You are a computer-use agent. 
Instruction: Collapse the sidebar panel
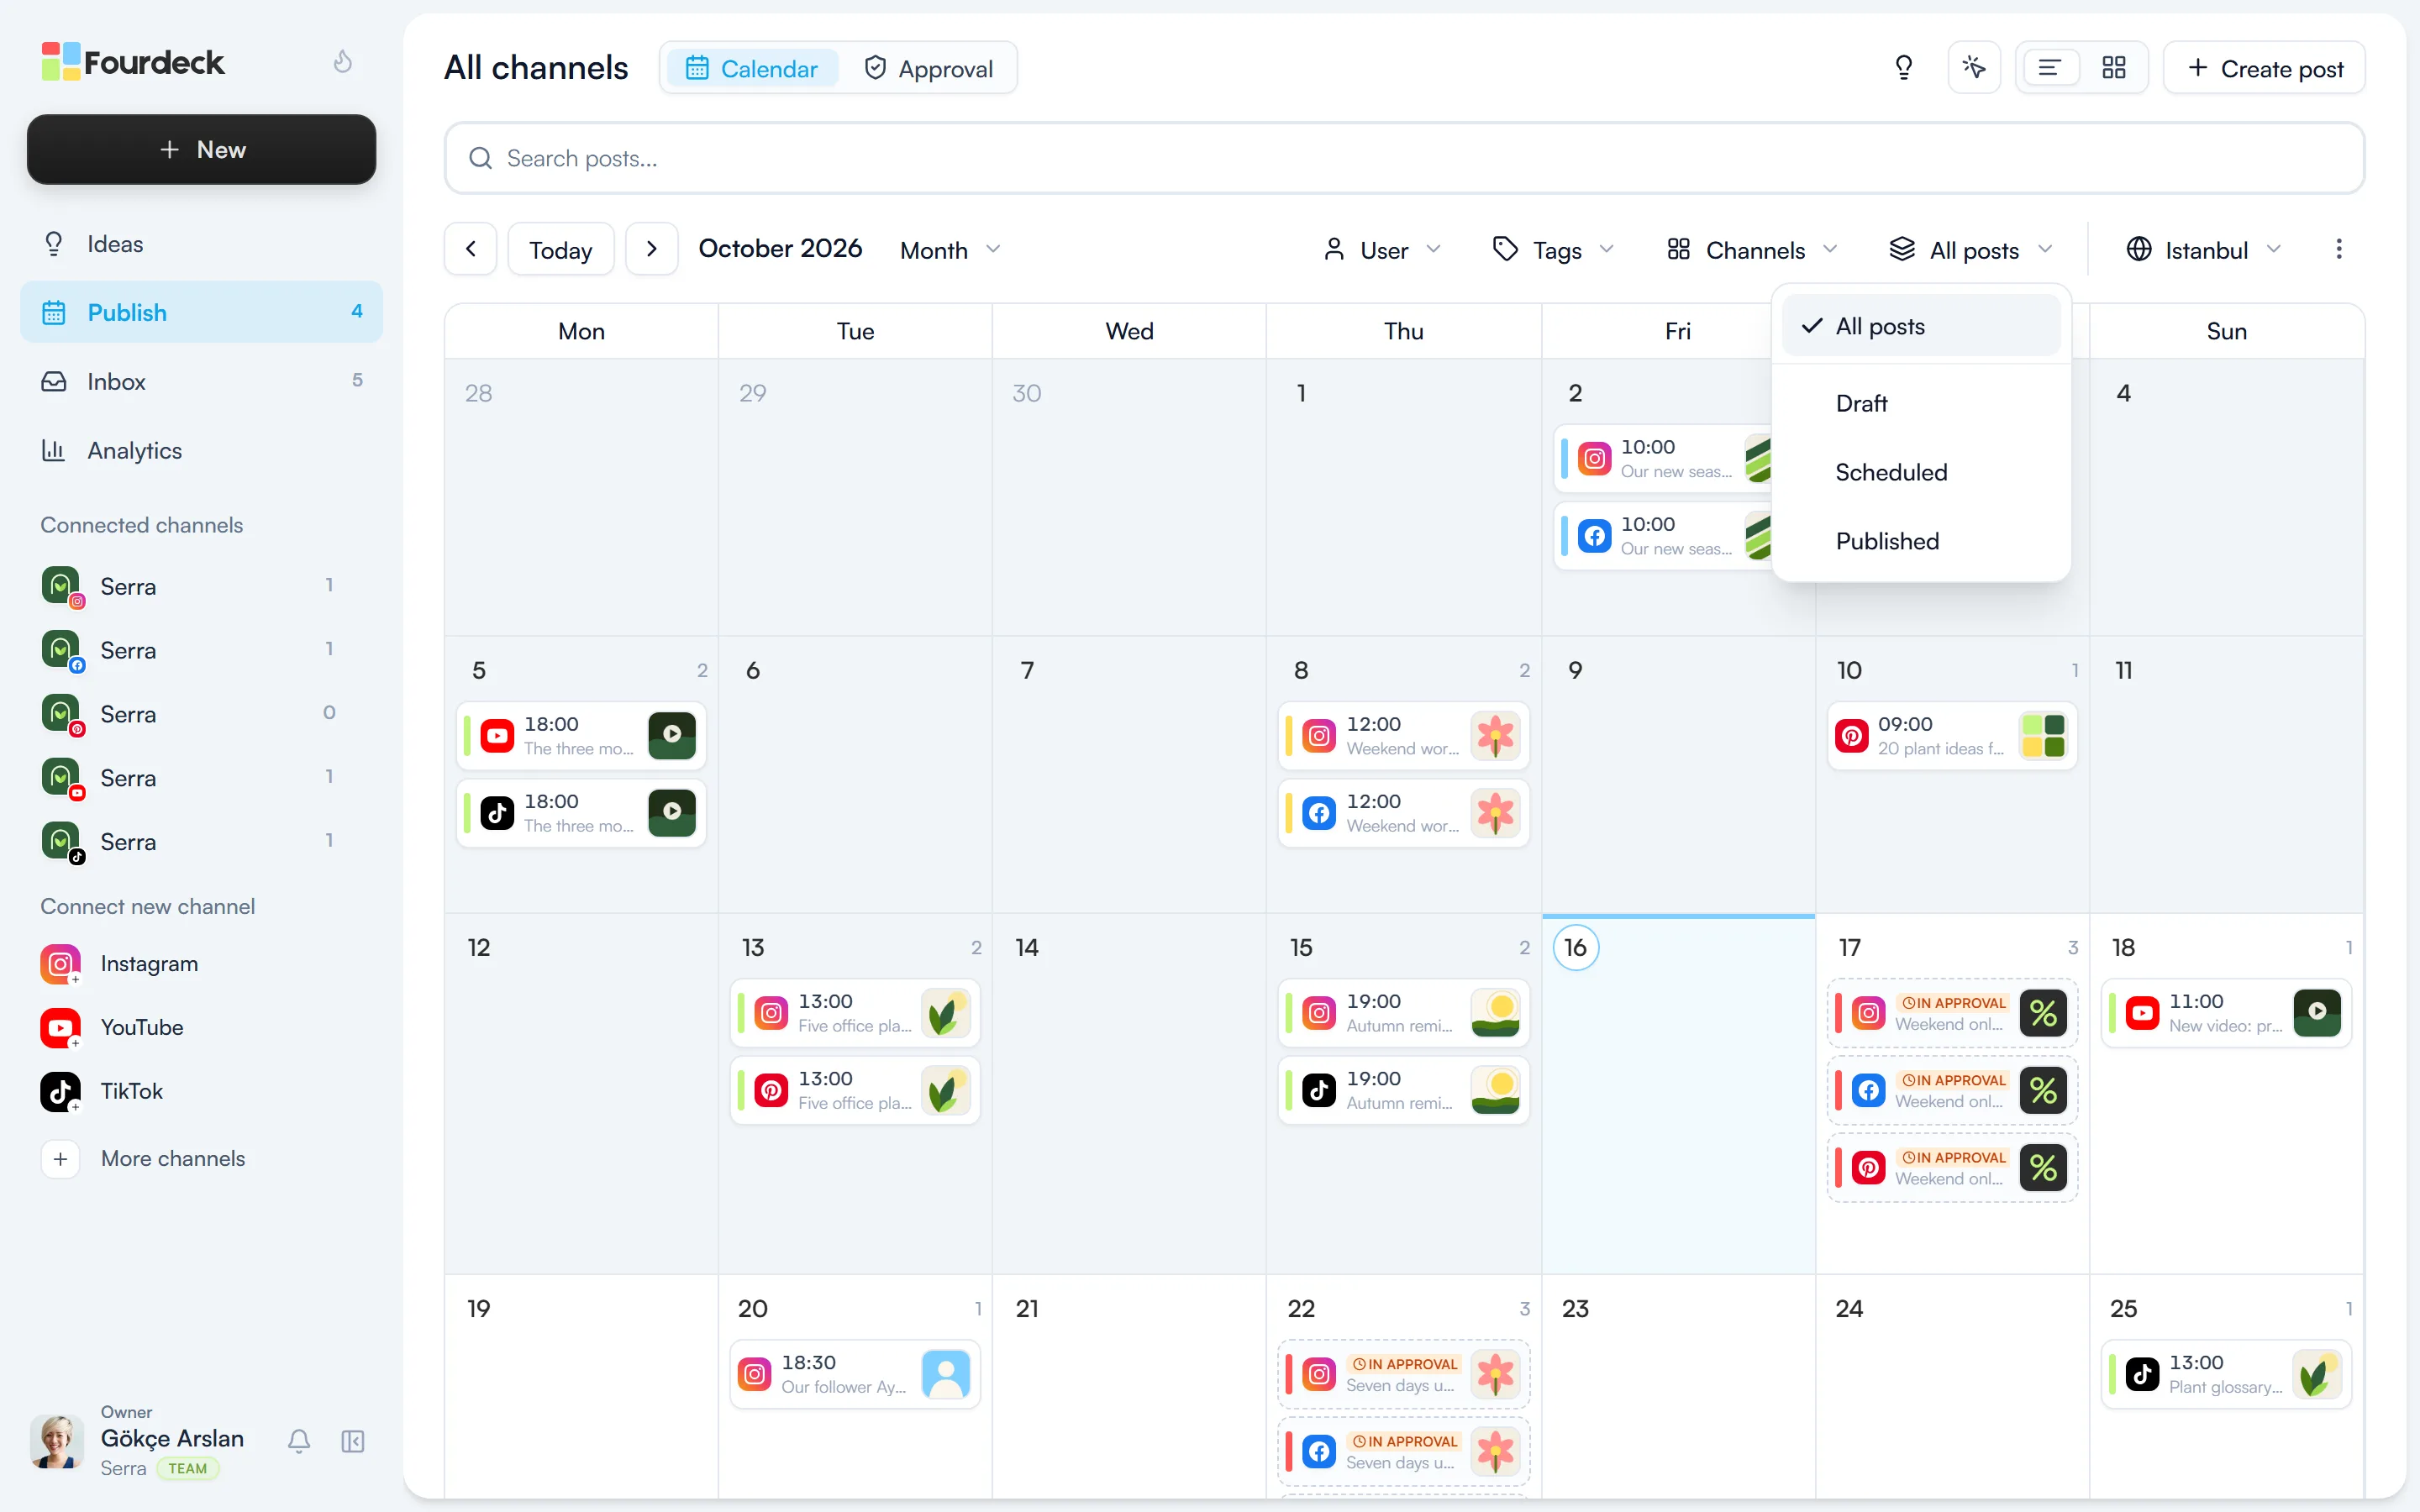point(353,1441)
